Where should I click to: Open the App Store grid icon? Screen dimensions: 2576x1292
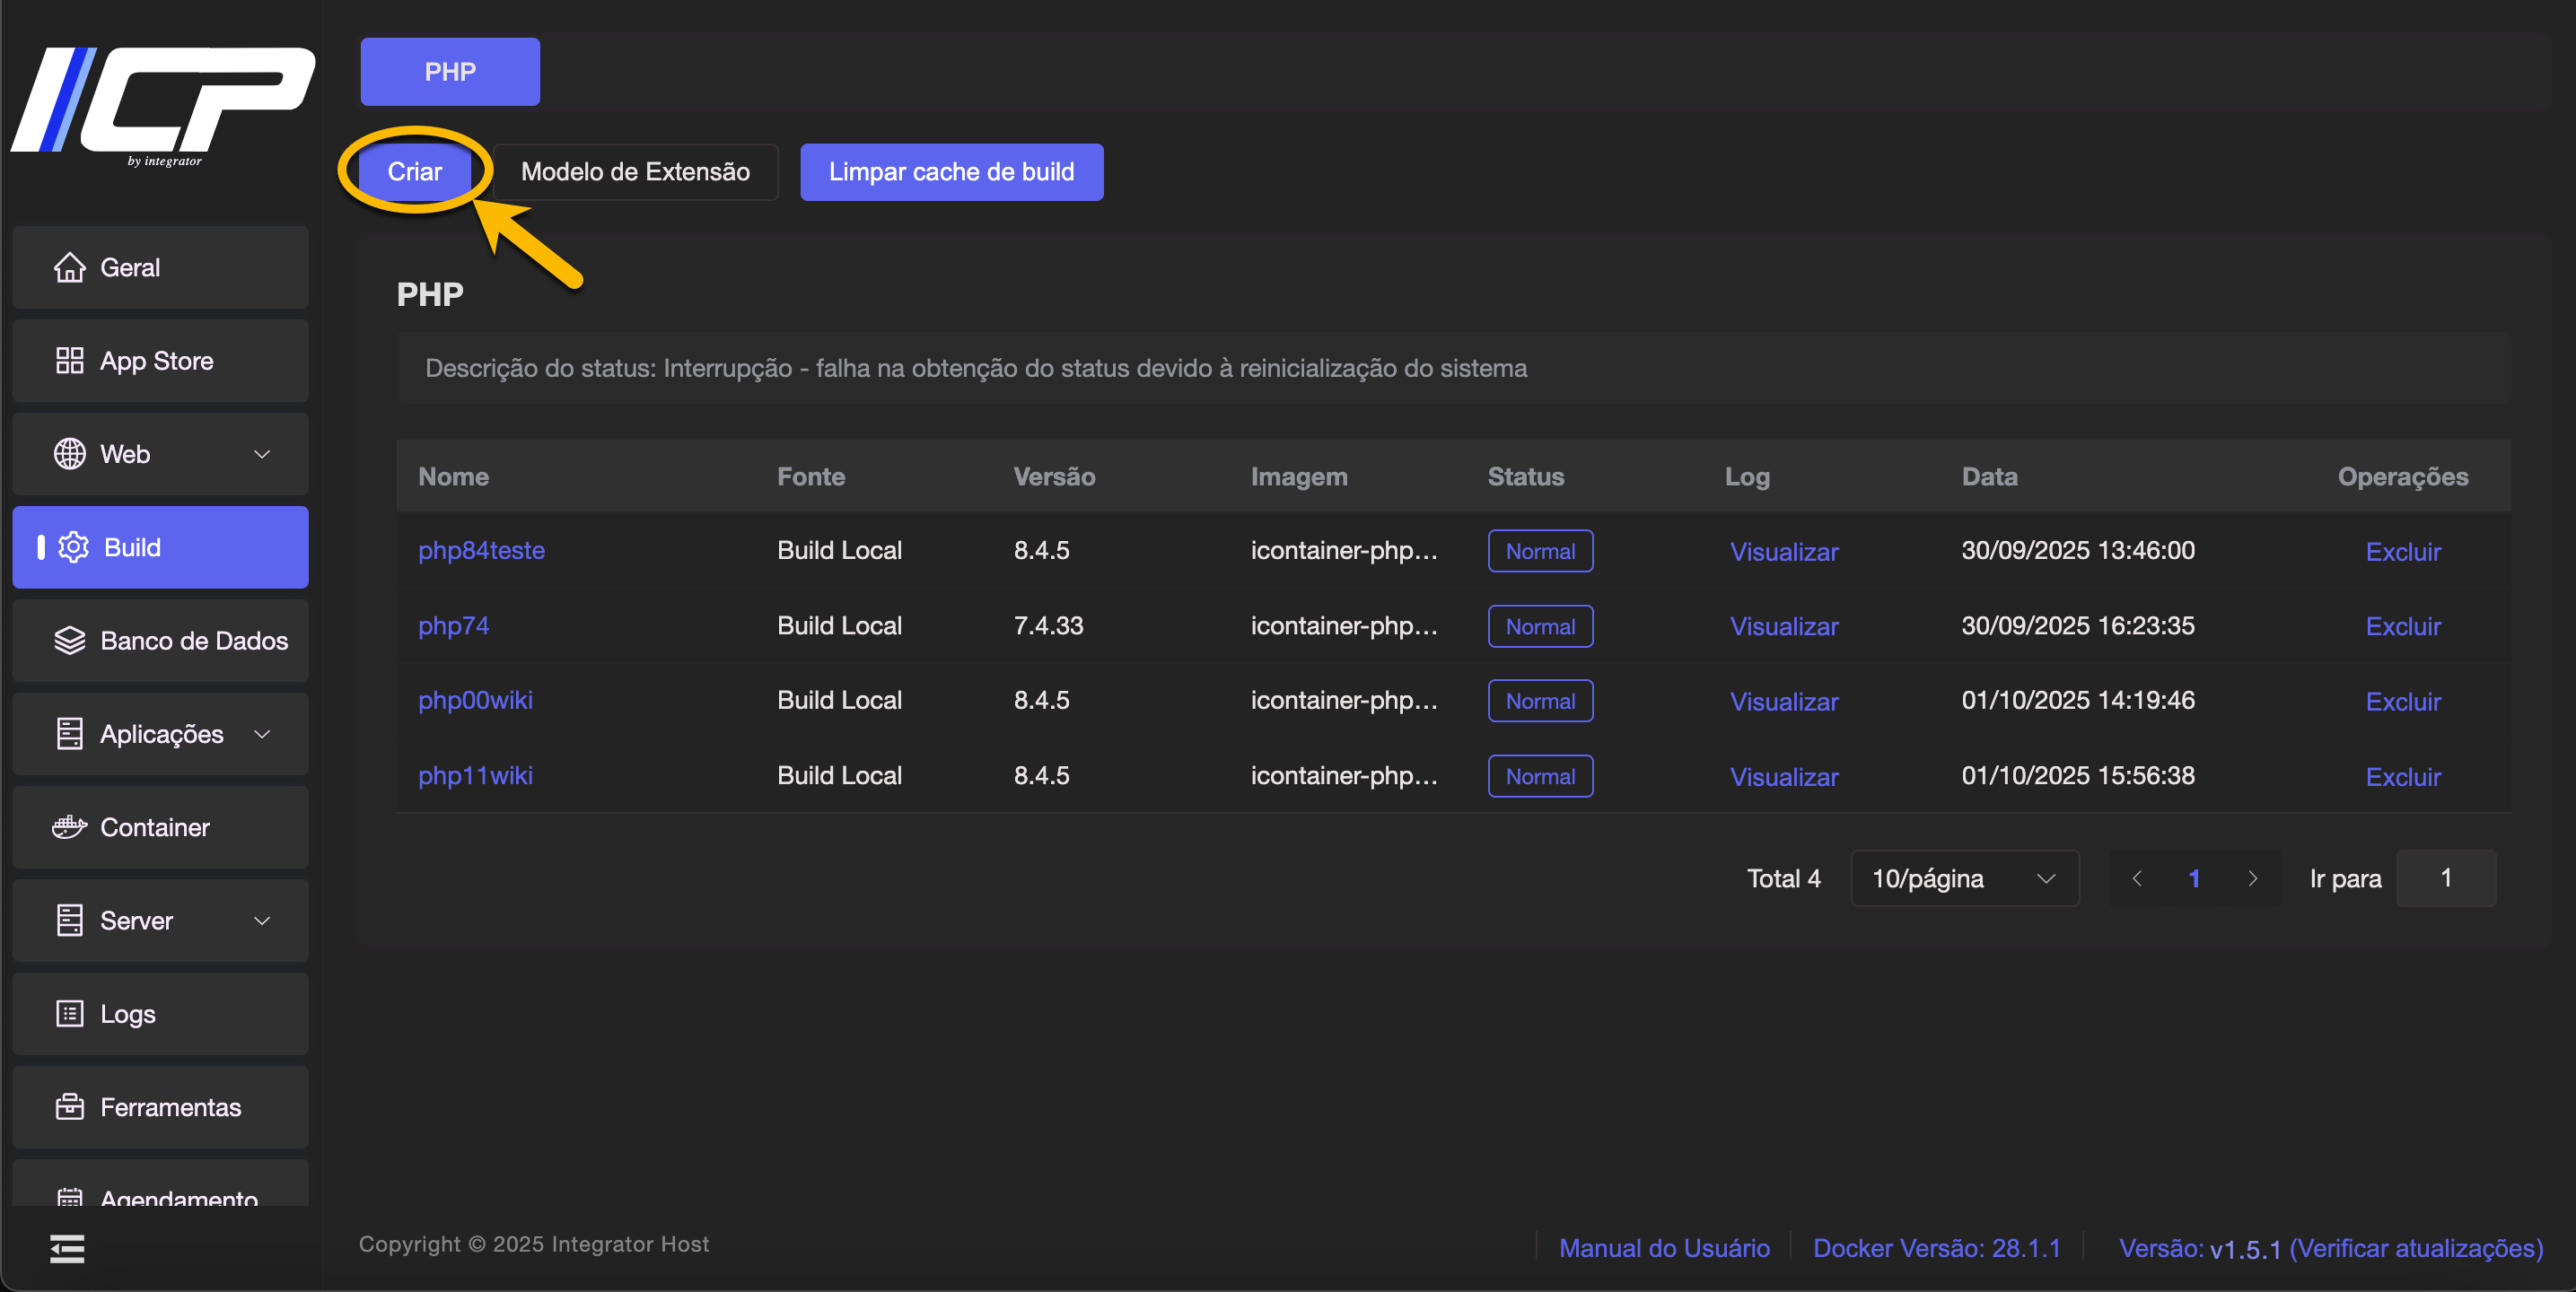tap(69, 360)
